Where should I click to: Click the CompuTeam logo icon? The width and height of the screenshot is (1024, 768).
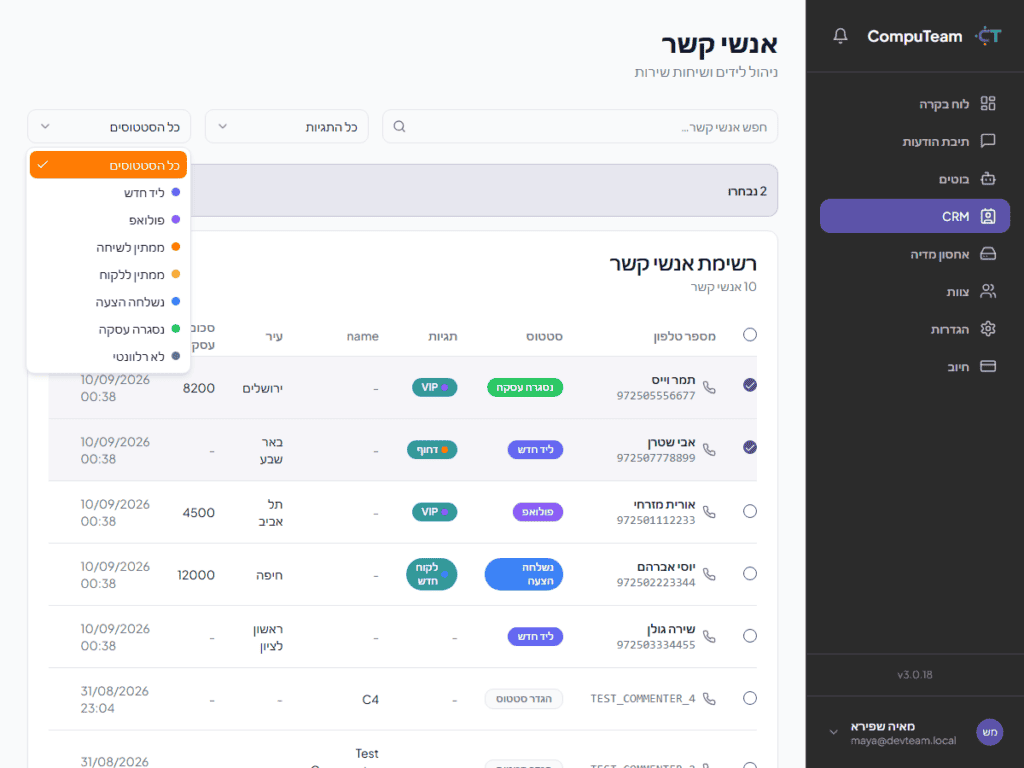point(988,36)
